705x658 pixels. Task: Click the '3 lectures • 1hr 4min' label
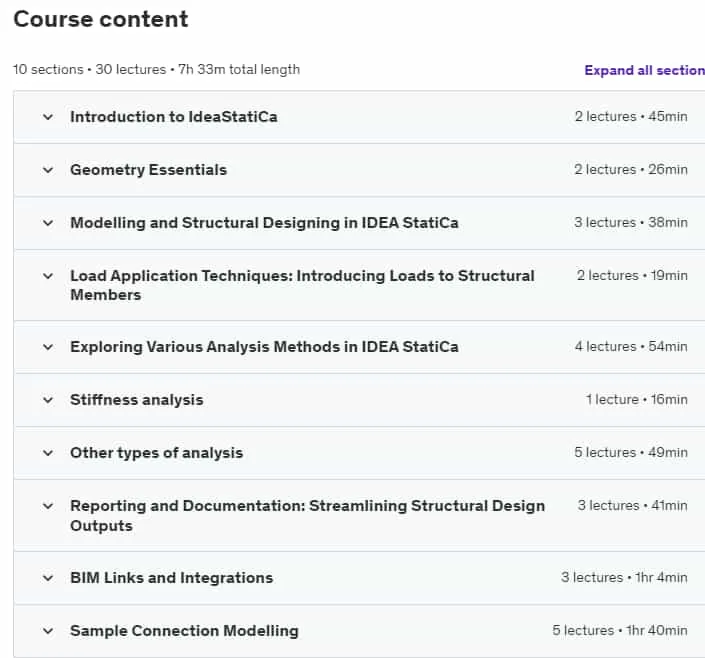coord(624,577)
